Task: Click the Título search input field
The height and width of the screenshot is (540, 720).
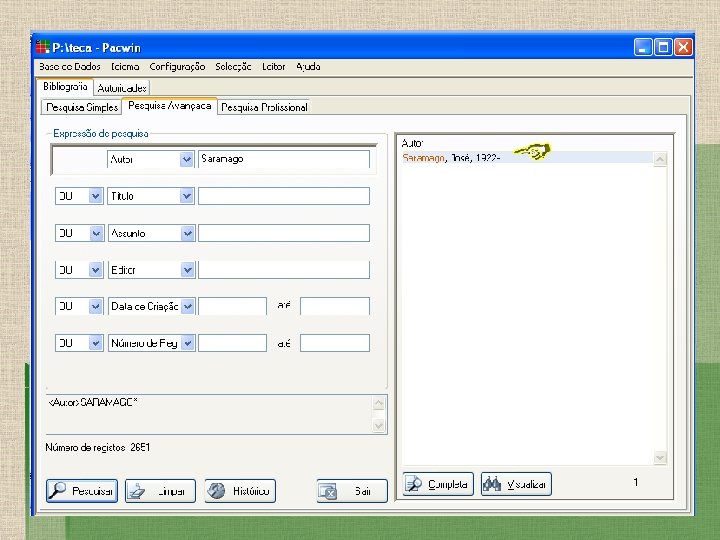Action: coord(284,196)
